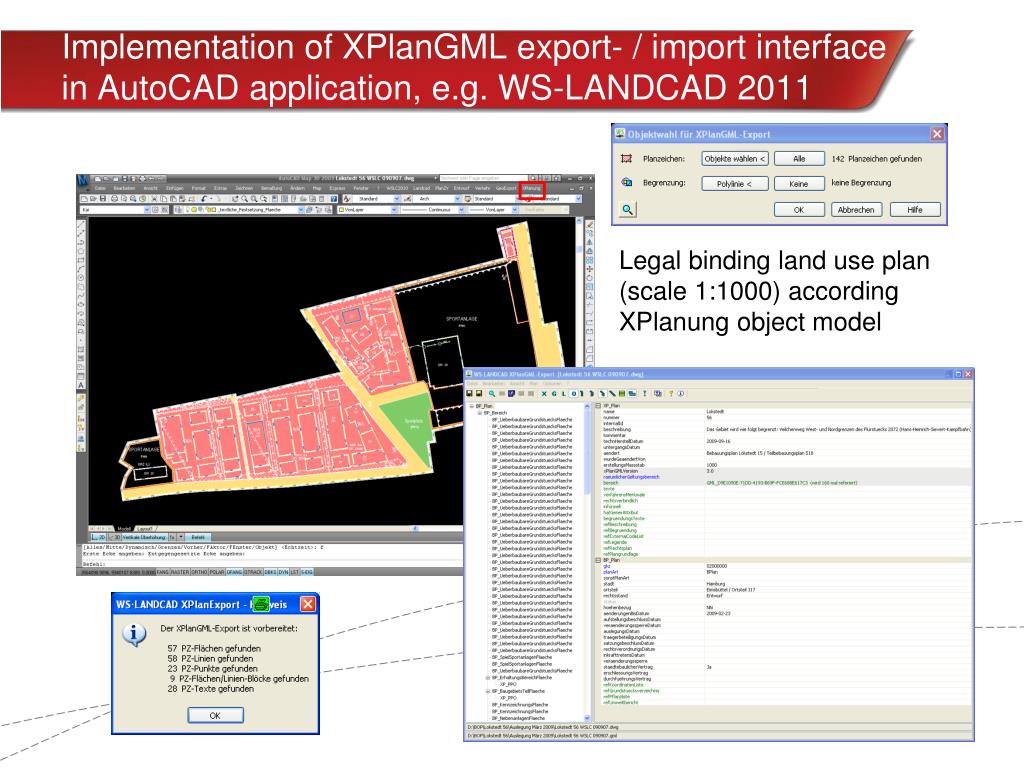The width and height of the screenshot is (1024, 768).
Task: Switch to the Model tab in AutoCAD
Action: [124, 529]
